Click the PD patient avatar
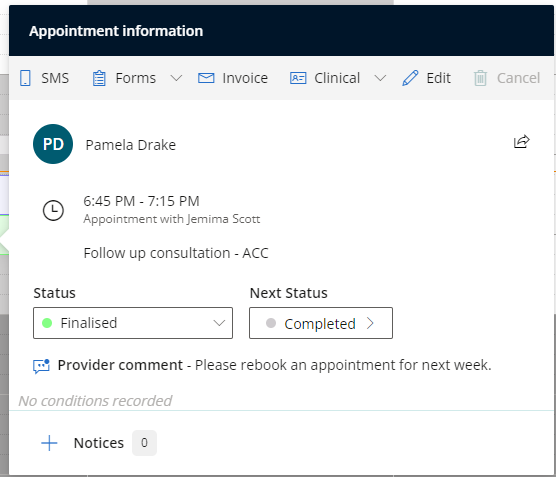 click(x=53, y=144)
